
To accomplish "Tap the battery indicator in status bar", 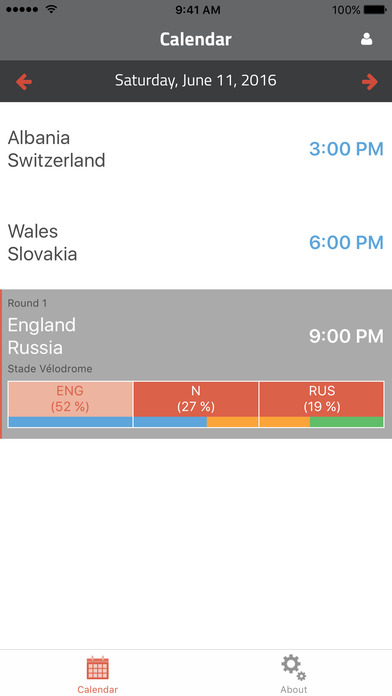I will (x=375, y=9).
